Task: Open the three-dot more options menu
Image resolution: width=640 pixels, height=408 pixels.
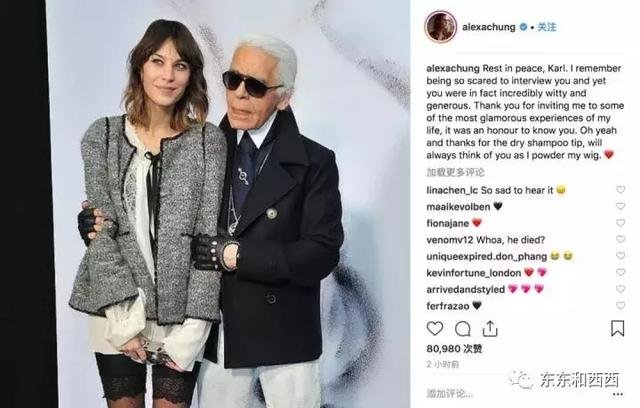Action: click(x=618, y=394)
